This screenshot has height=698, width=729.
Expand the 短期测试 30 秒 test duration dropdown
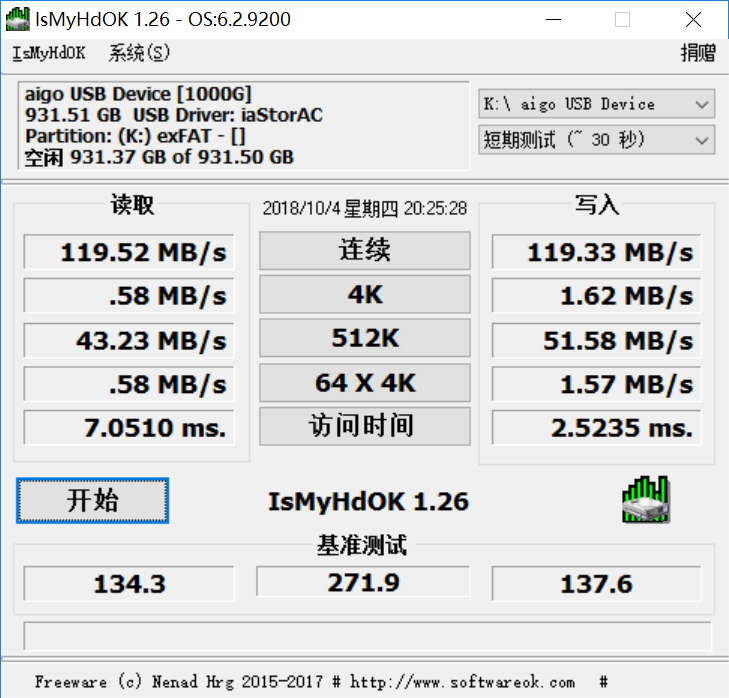click(x=596, y=140)
